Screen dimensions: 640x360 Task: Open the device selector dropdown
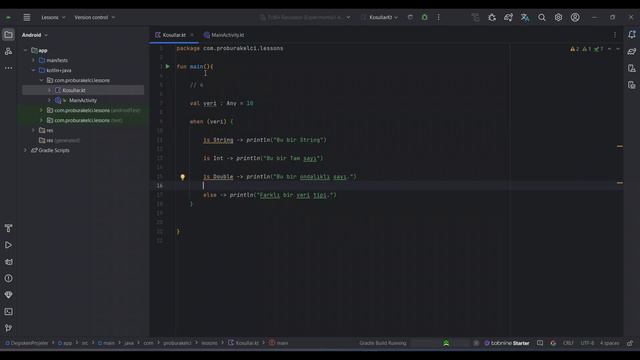305,18
